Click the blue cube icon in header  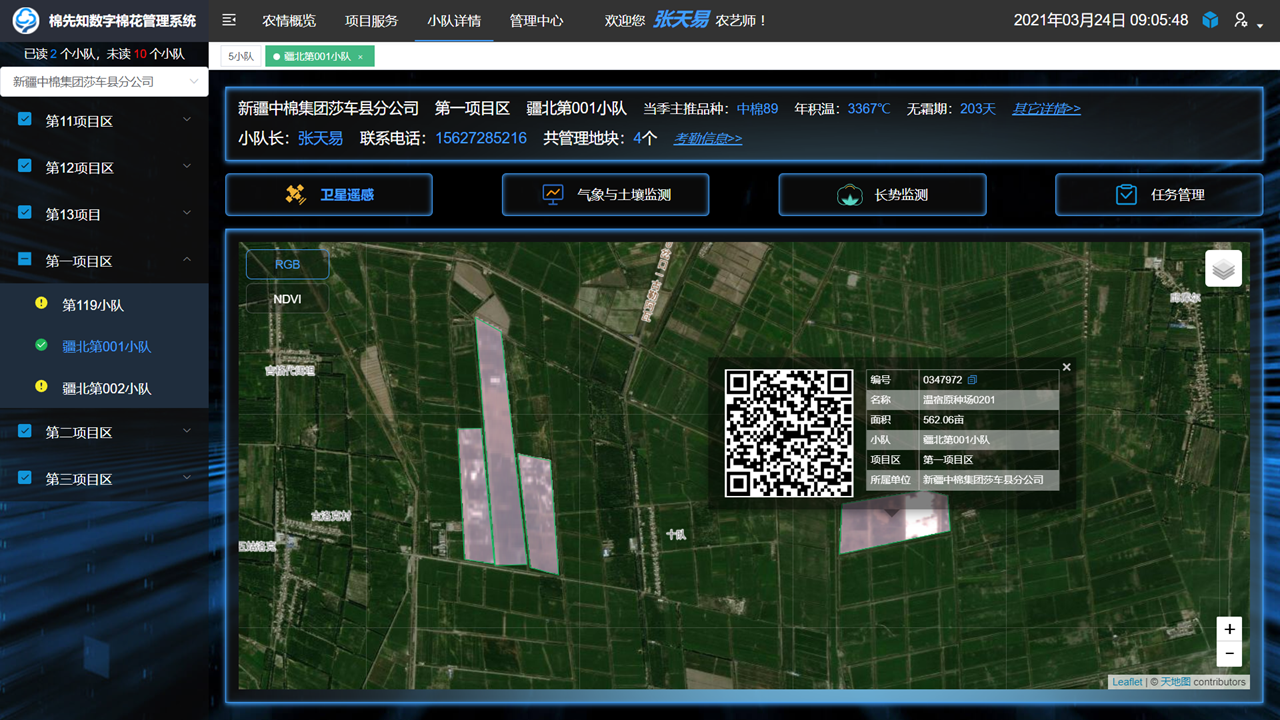click(x=1210, y=20)
